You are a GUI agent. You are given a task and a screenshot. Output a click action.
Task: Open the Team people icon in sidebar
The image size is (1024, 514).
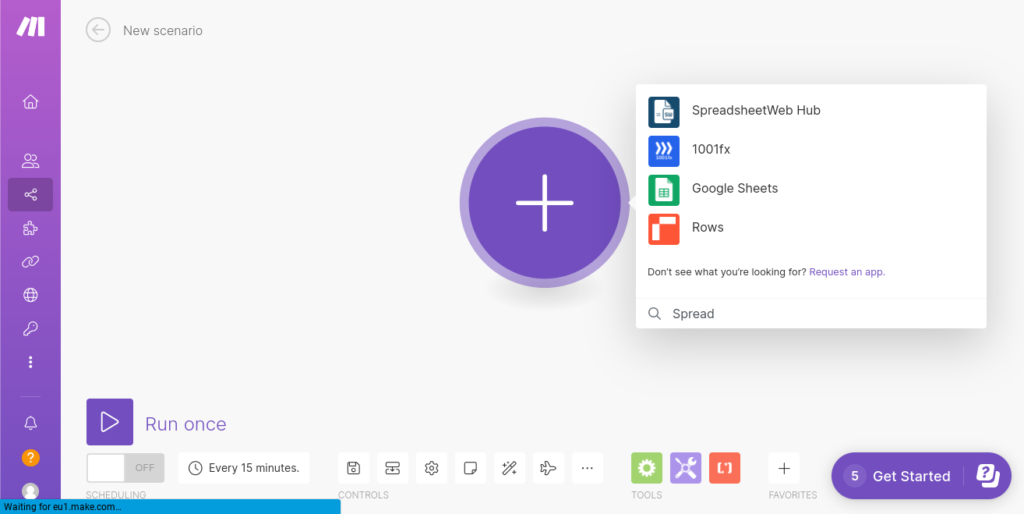[x=30, y=161]
